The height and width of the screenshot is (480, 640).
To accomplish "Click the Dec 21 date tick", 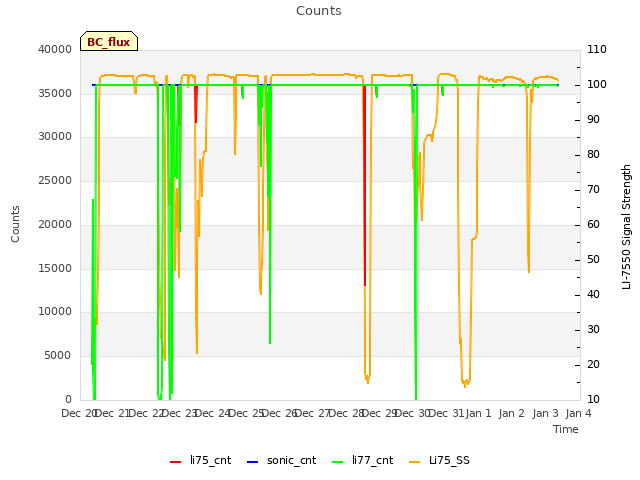I will (112, 413).
